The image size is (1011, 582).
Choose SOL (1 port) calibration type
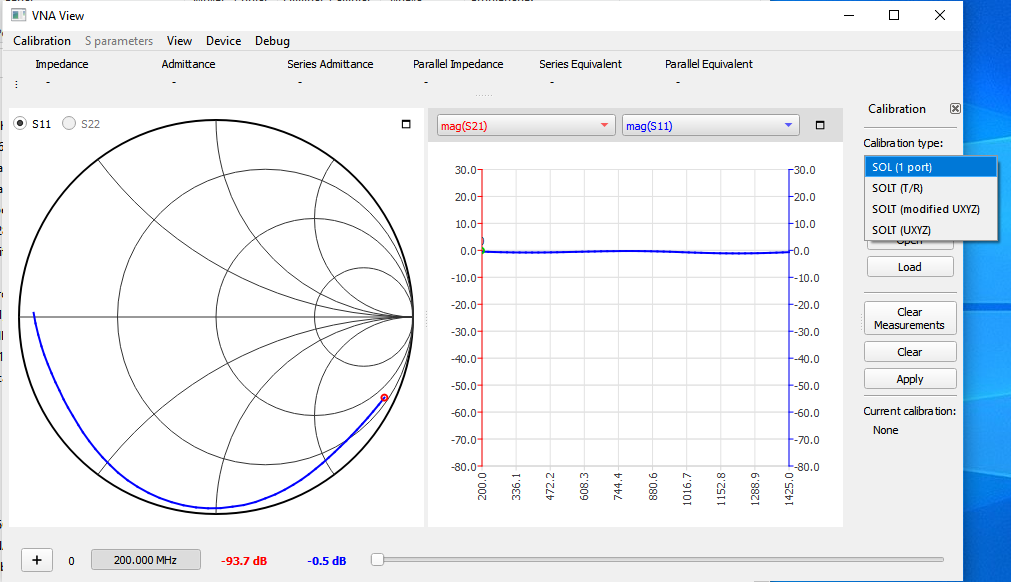(x=930, y=167)
